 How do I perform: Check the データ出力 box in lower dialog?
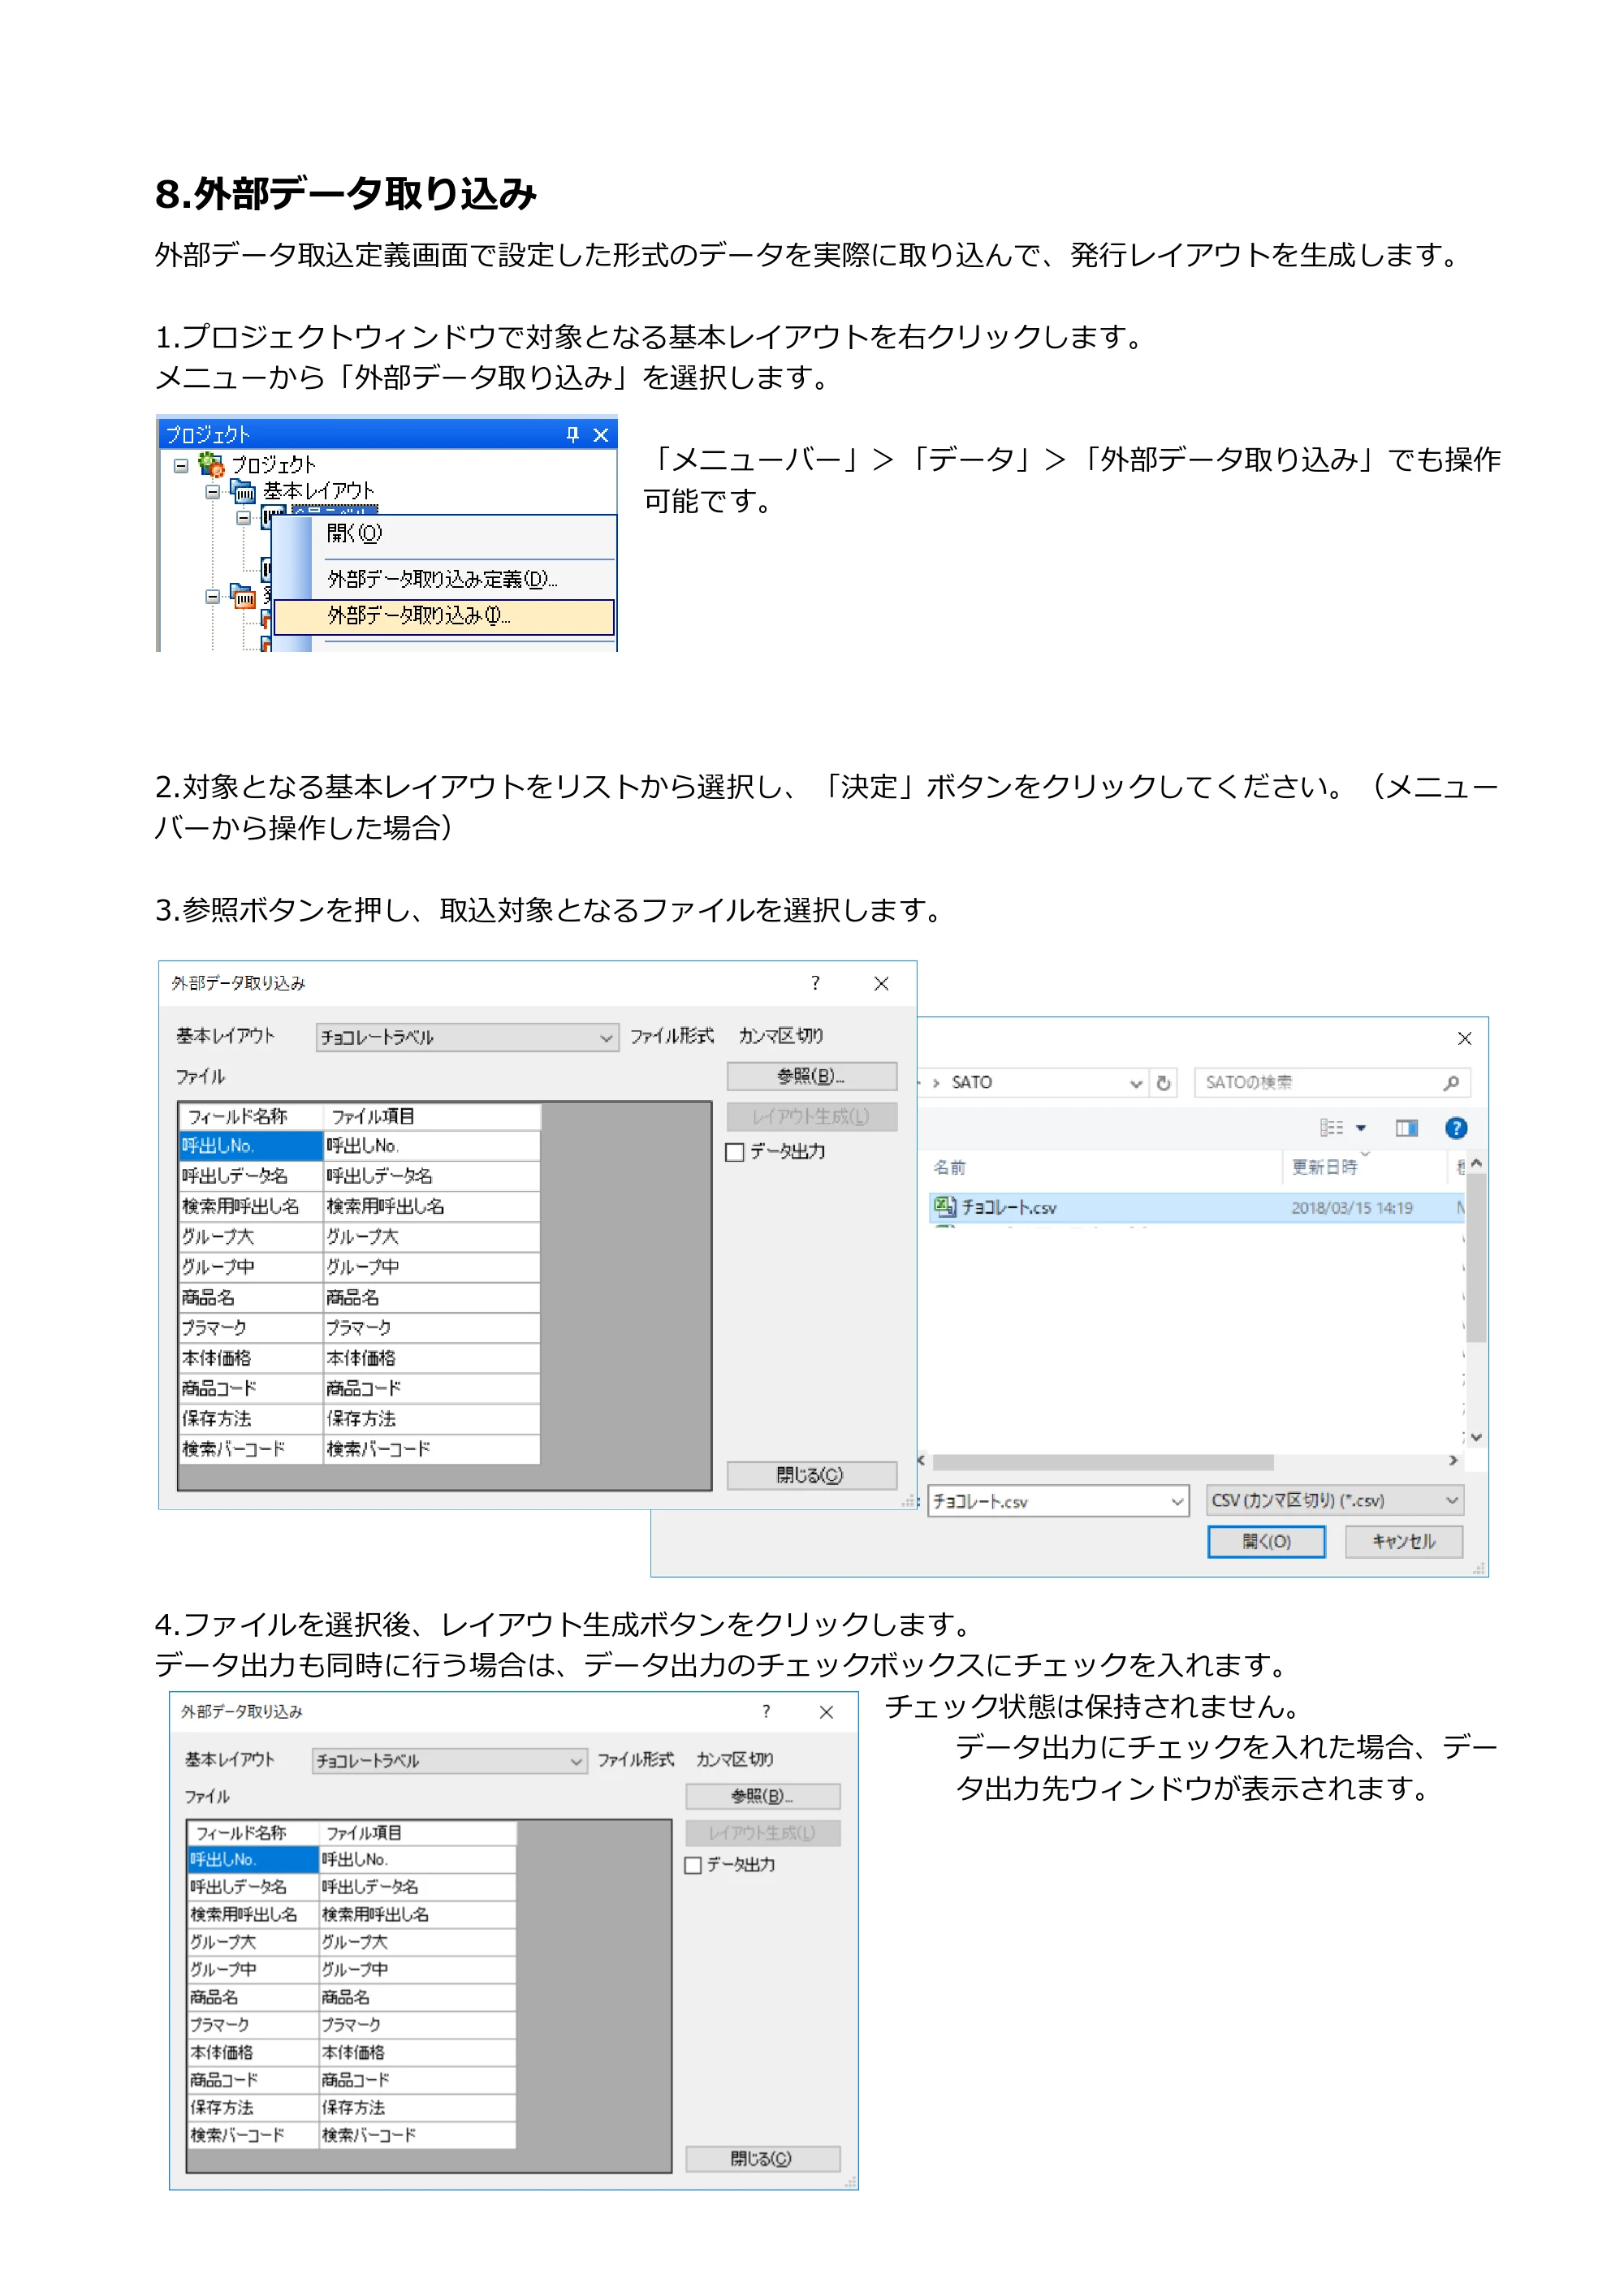pyautogui.click(x=693, y=1865)
